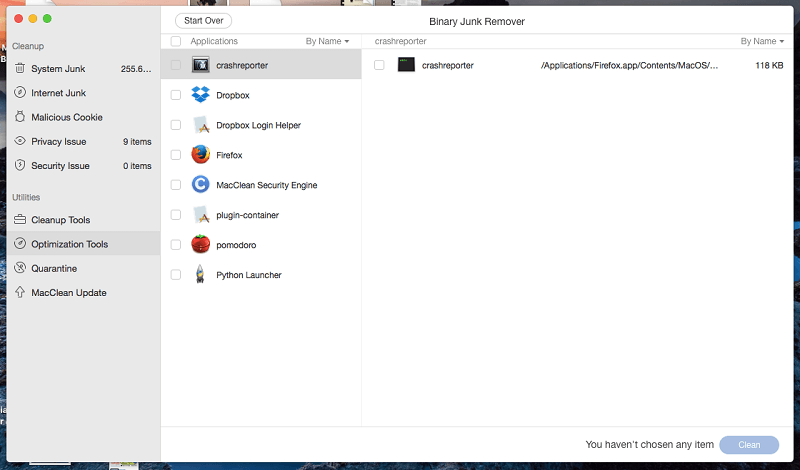Viewport: 800px width, 470px height.
Task: Click the pomodoro tomato icon
Action: (x=201, y=244)
